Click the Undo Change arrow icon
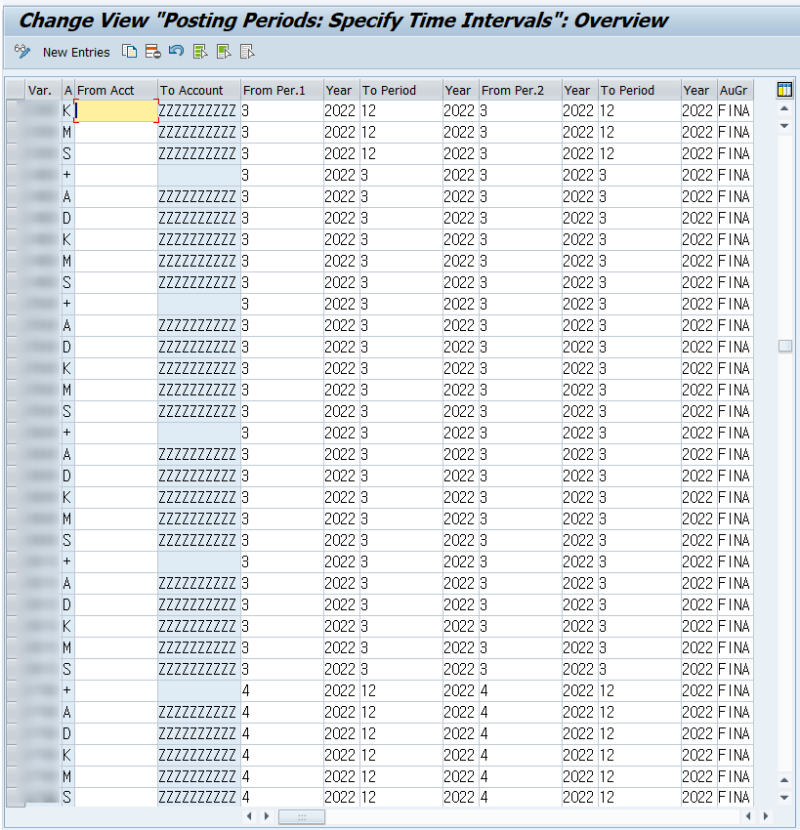Screen dimensions: 800x830 coord(176,51)
